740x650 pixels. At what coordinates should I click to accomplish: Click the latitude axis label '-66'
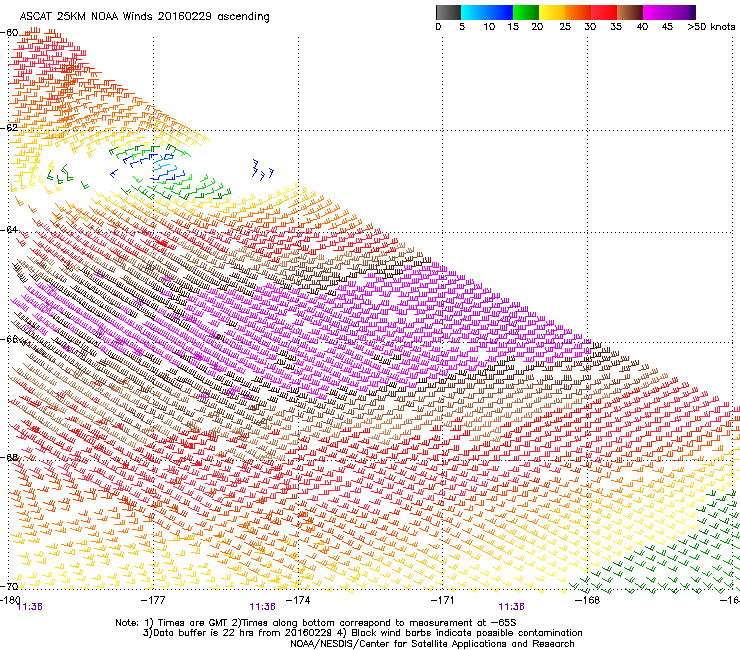[9, 339]
